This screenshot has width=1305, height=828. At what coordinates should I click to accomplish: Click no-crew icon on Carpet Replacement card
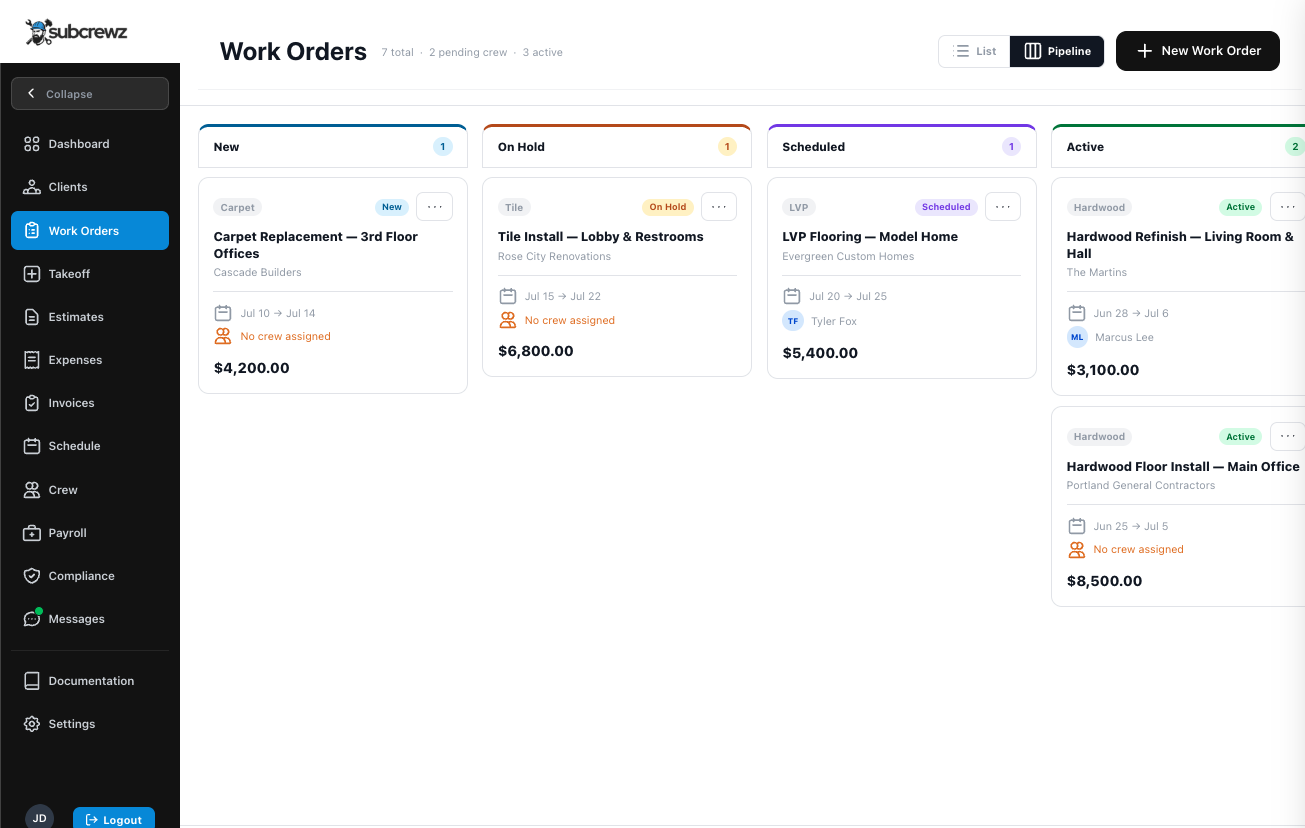tap(223, 337)
